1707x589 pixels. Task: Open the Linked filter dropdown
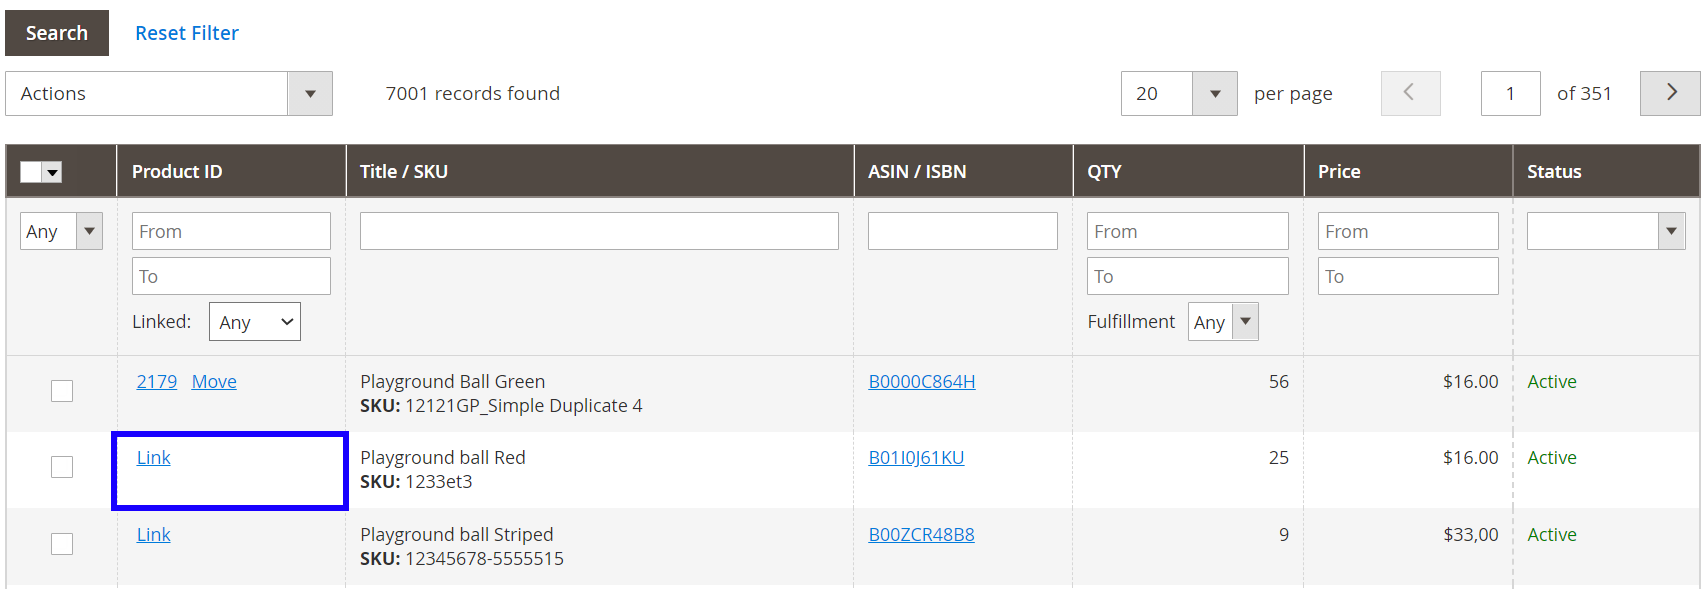254,322
